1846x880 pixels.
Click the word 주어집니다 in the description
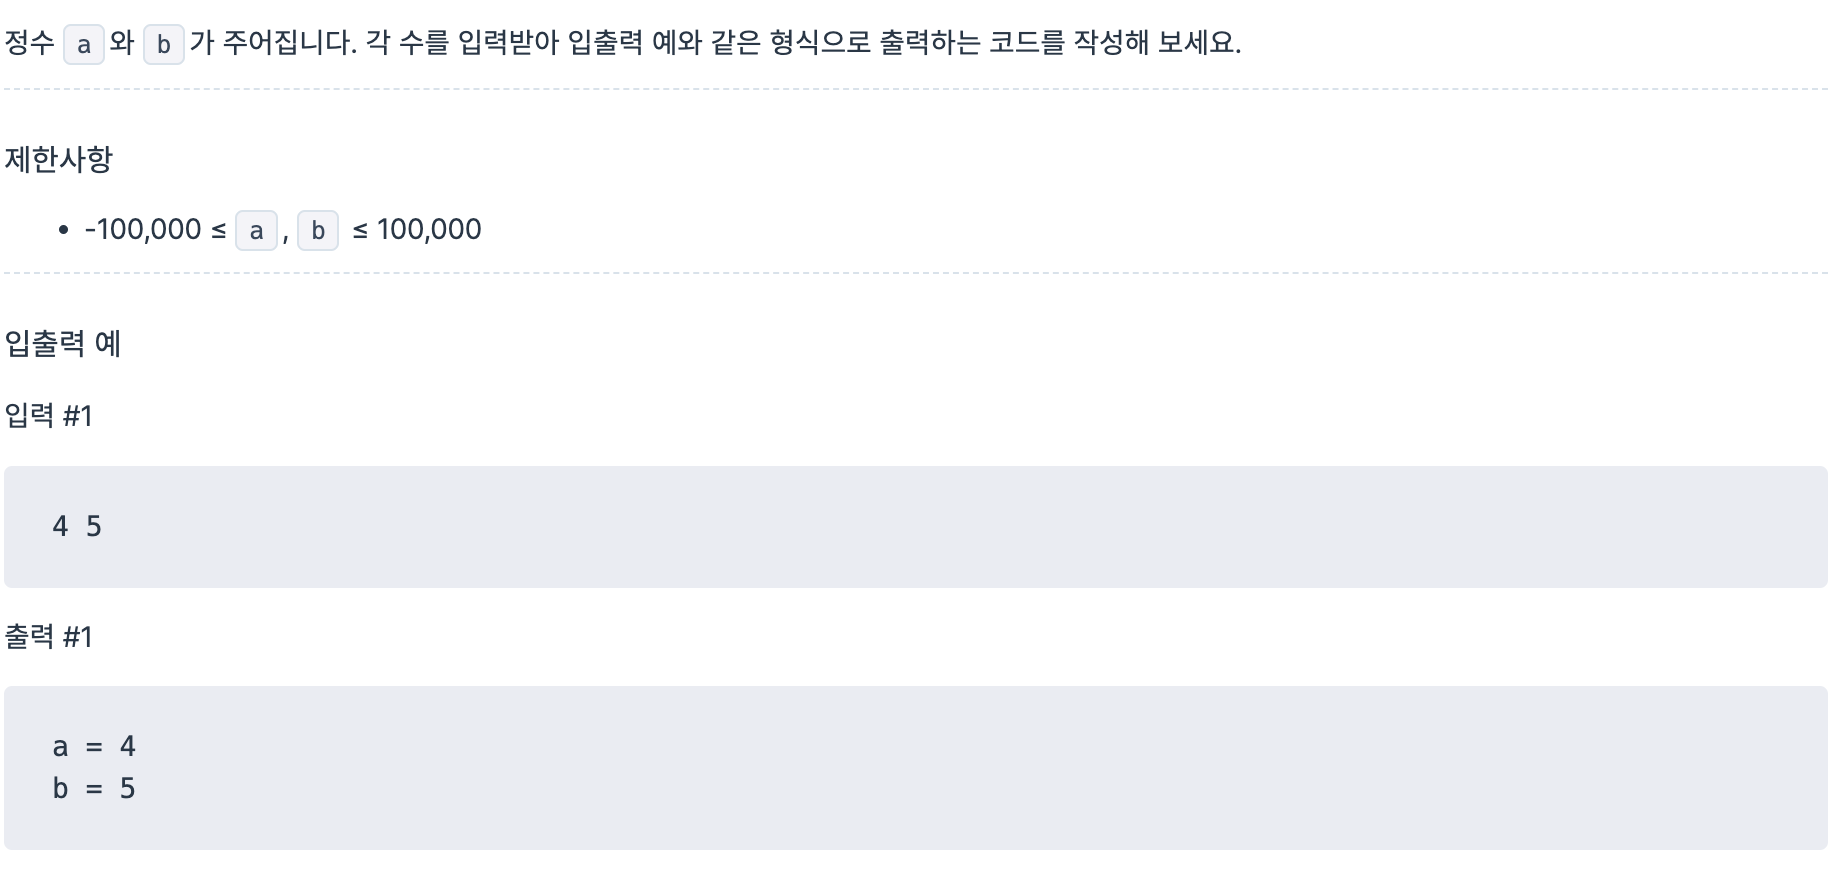(x=288, y=43)
